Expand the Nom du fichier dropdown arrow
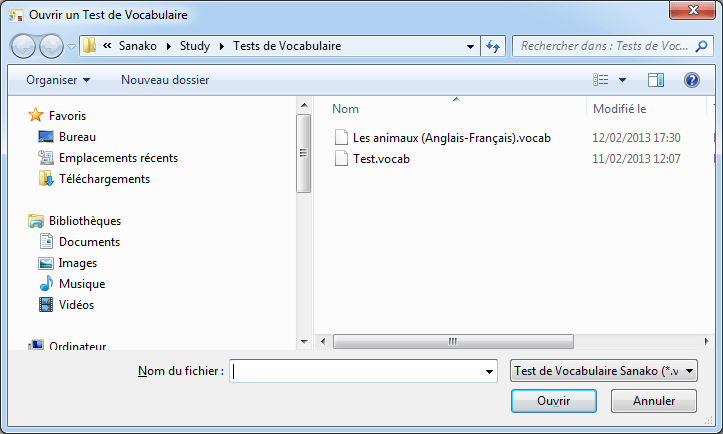This screenshot has width=723, height=434. (x=489, y=371)
